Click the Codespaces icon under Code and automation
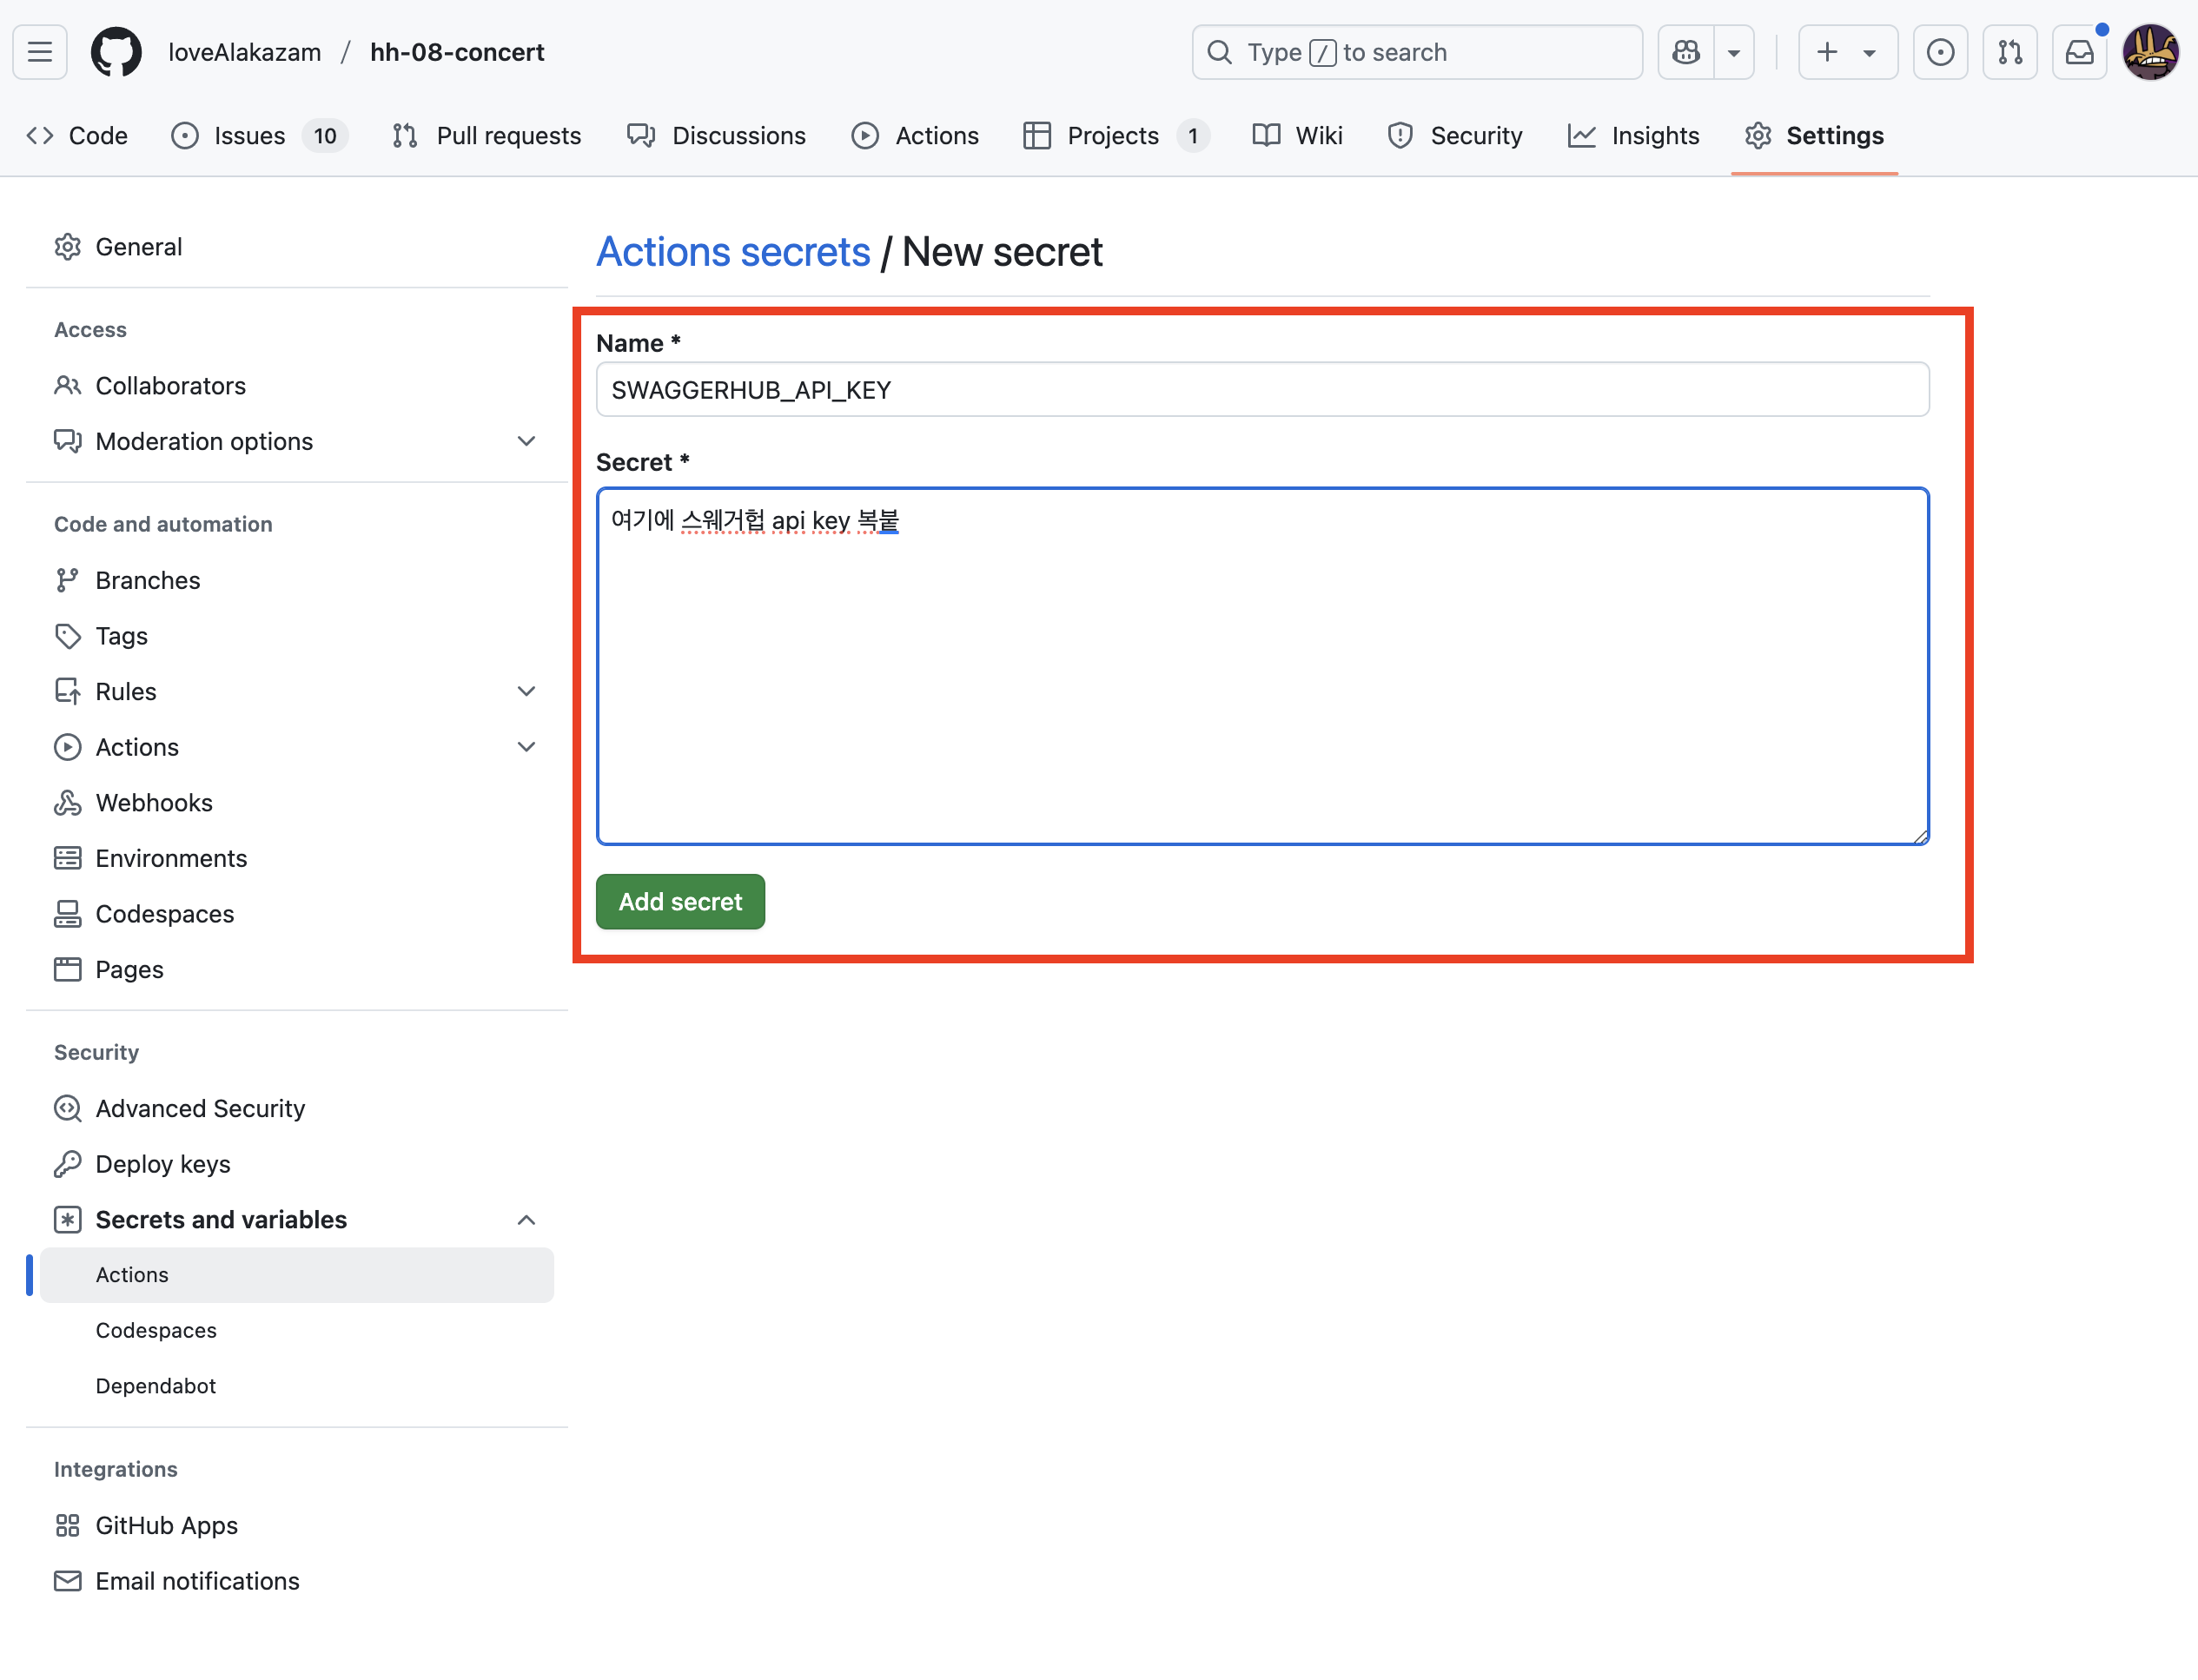This screenshot has height=1680, width=2198. click(68, 914)
